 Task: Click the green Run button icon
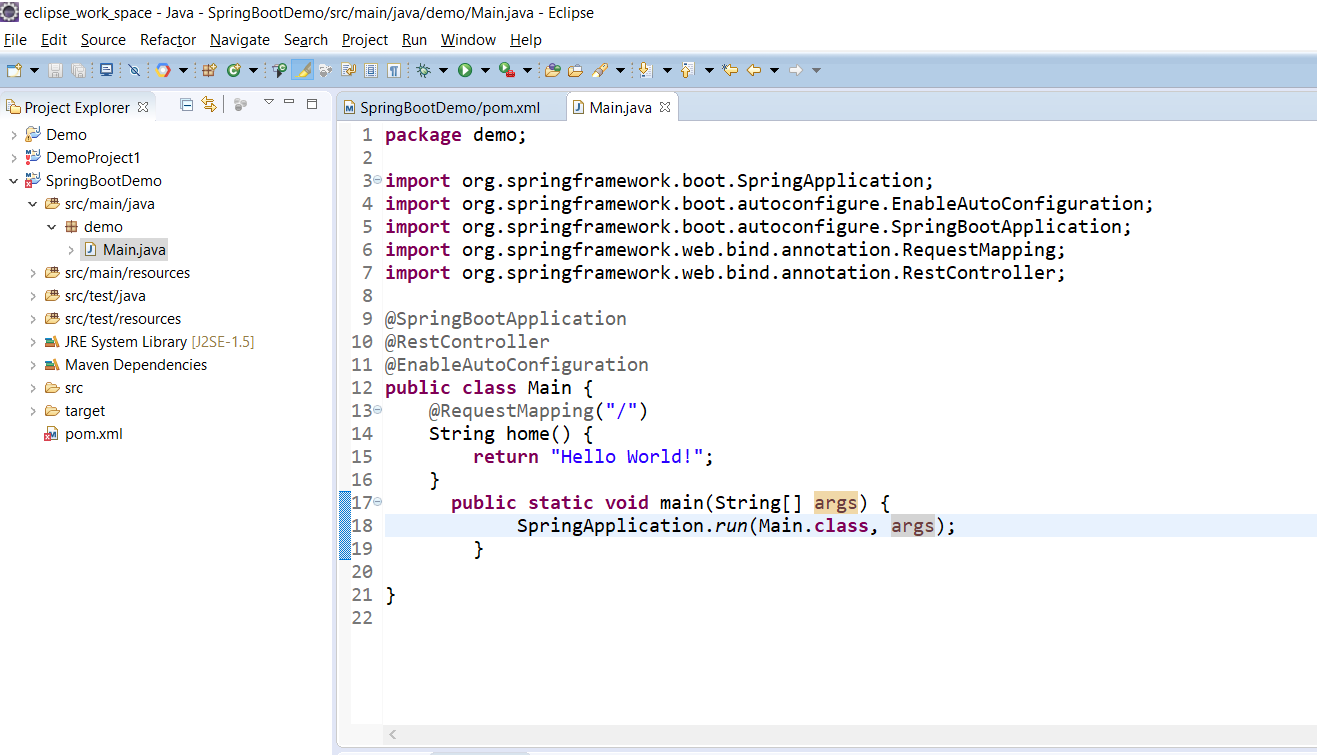click(465, 70)
